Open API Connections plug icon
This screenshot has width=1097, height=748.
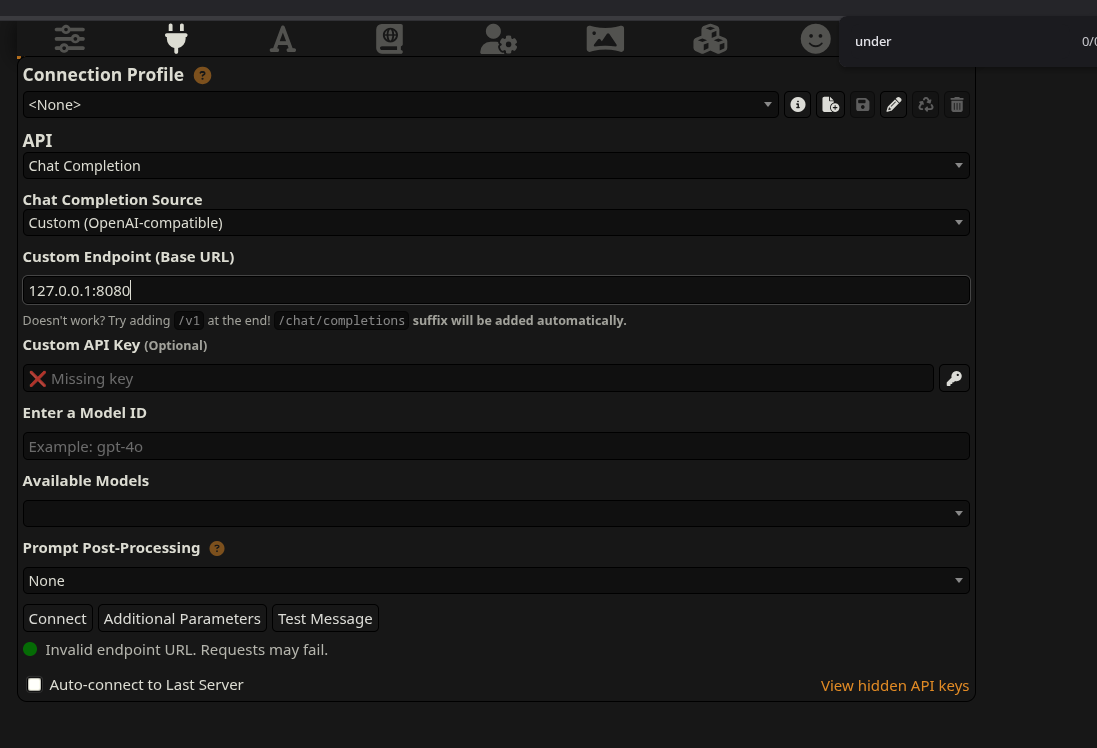(176, 38)
